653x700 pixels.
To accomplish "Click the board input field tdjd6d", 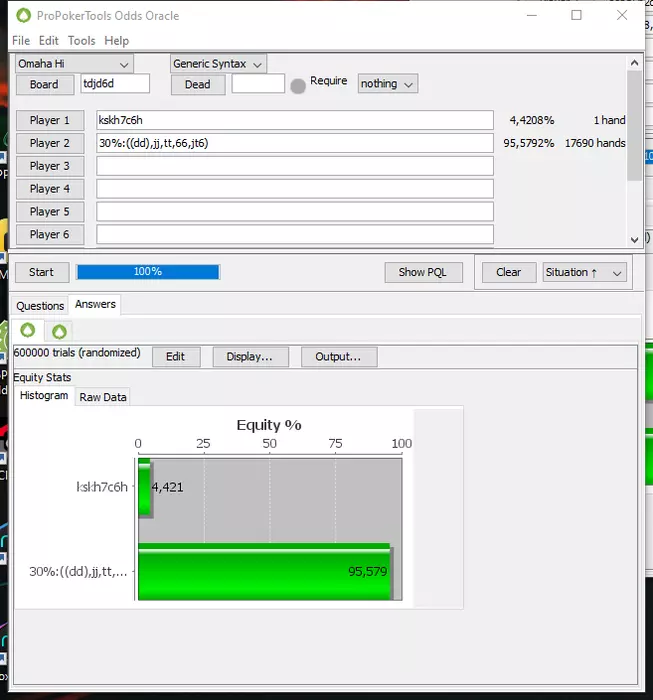I will [x=115, y=83].
